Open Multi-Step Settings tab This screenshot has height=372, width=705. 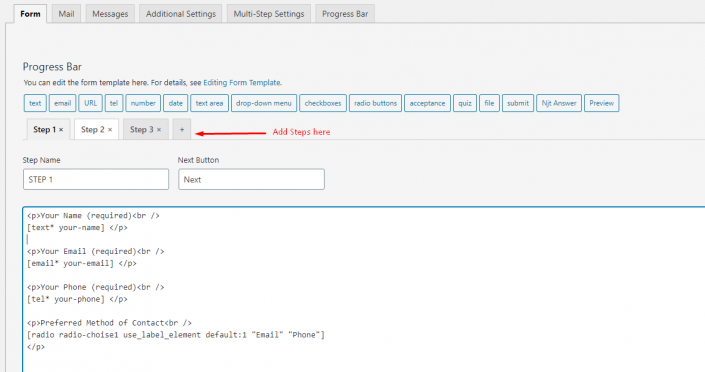[269, 14]
